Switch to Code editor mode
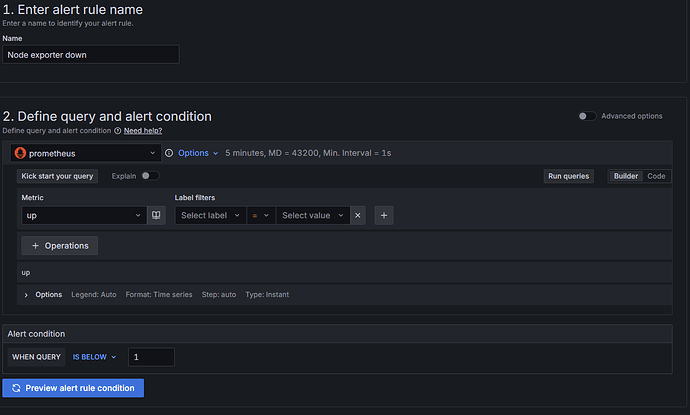The image size is (690, 415). pos(656,176)
